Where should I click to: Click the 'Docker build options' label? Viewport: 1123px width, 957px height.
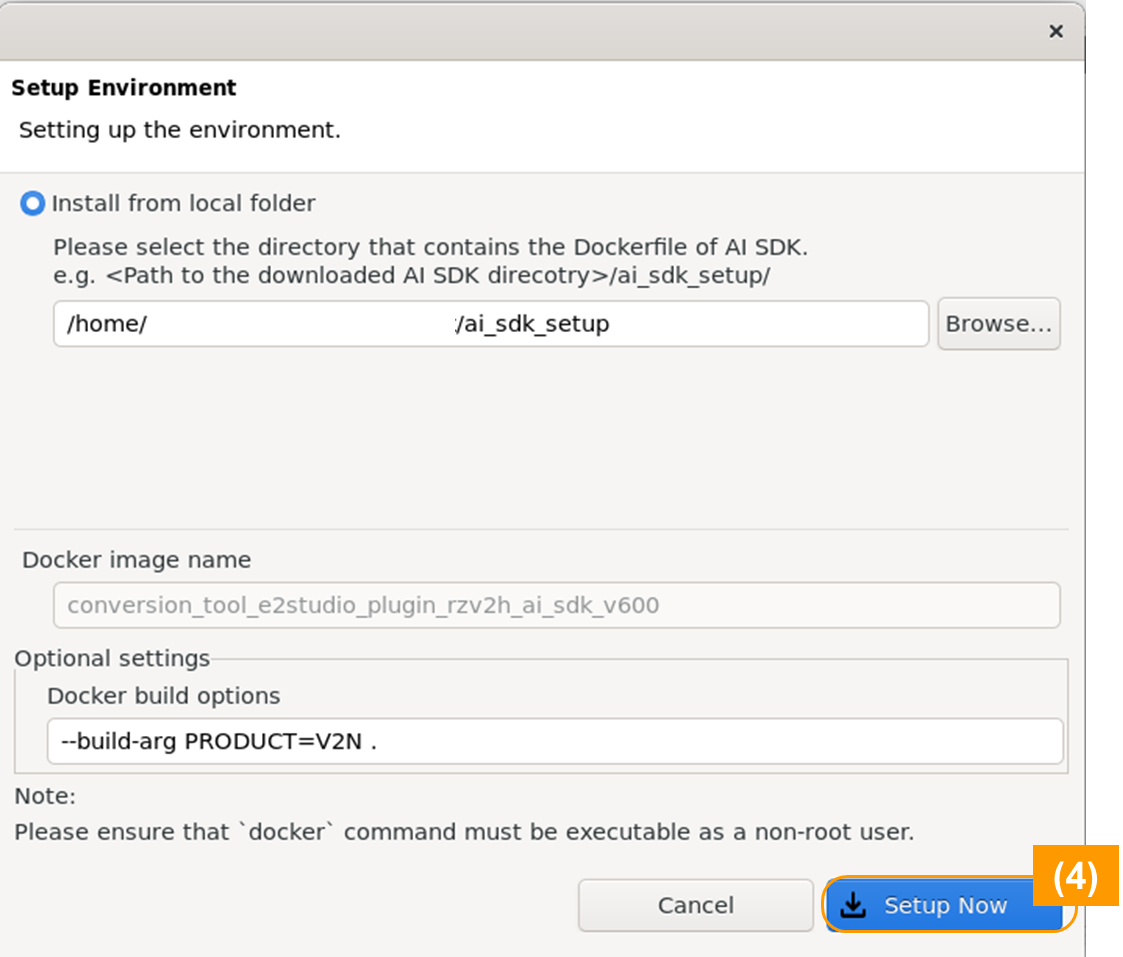point(164,696)
